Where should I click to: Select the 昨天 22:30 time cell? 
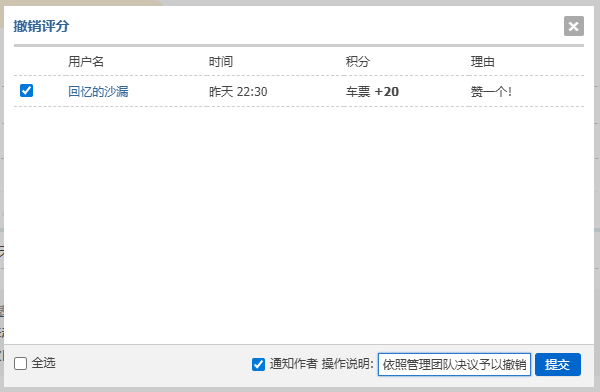point(238,92)
